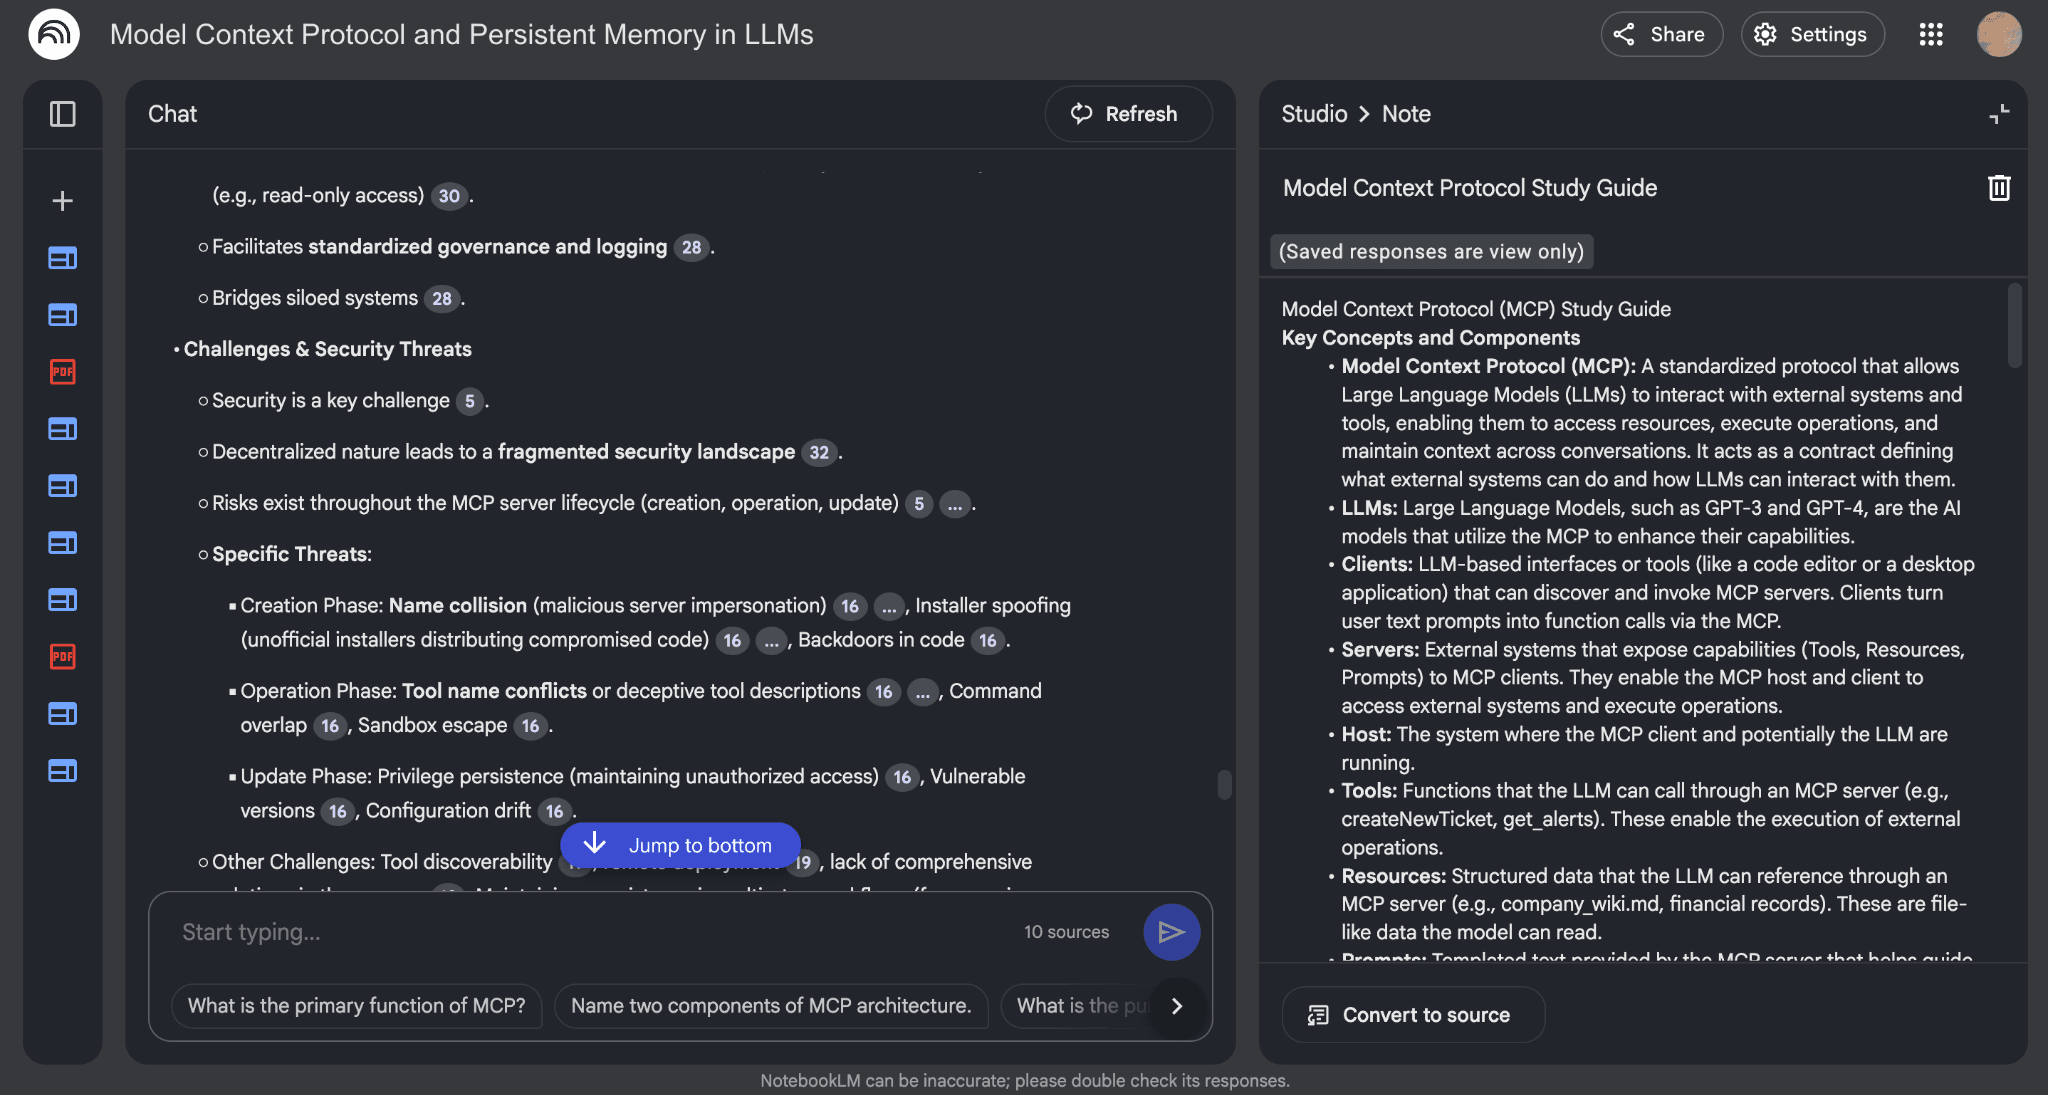
Task: Delete the Study Guide note via trash icon
Action: pos(1998,188)
